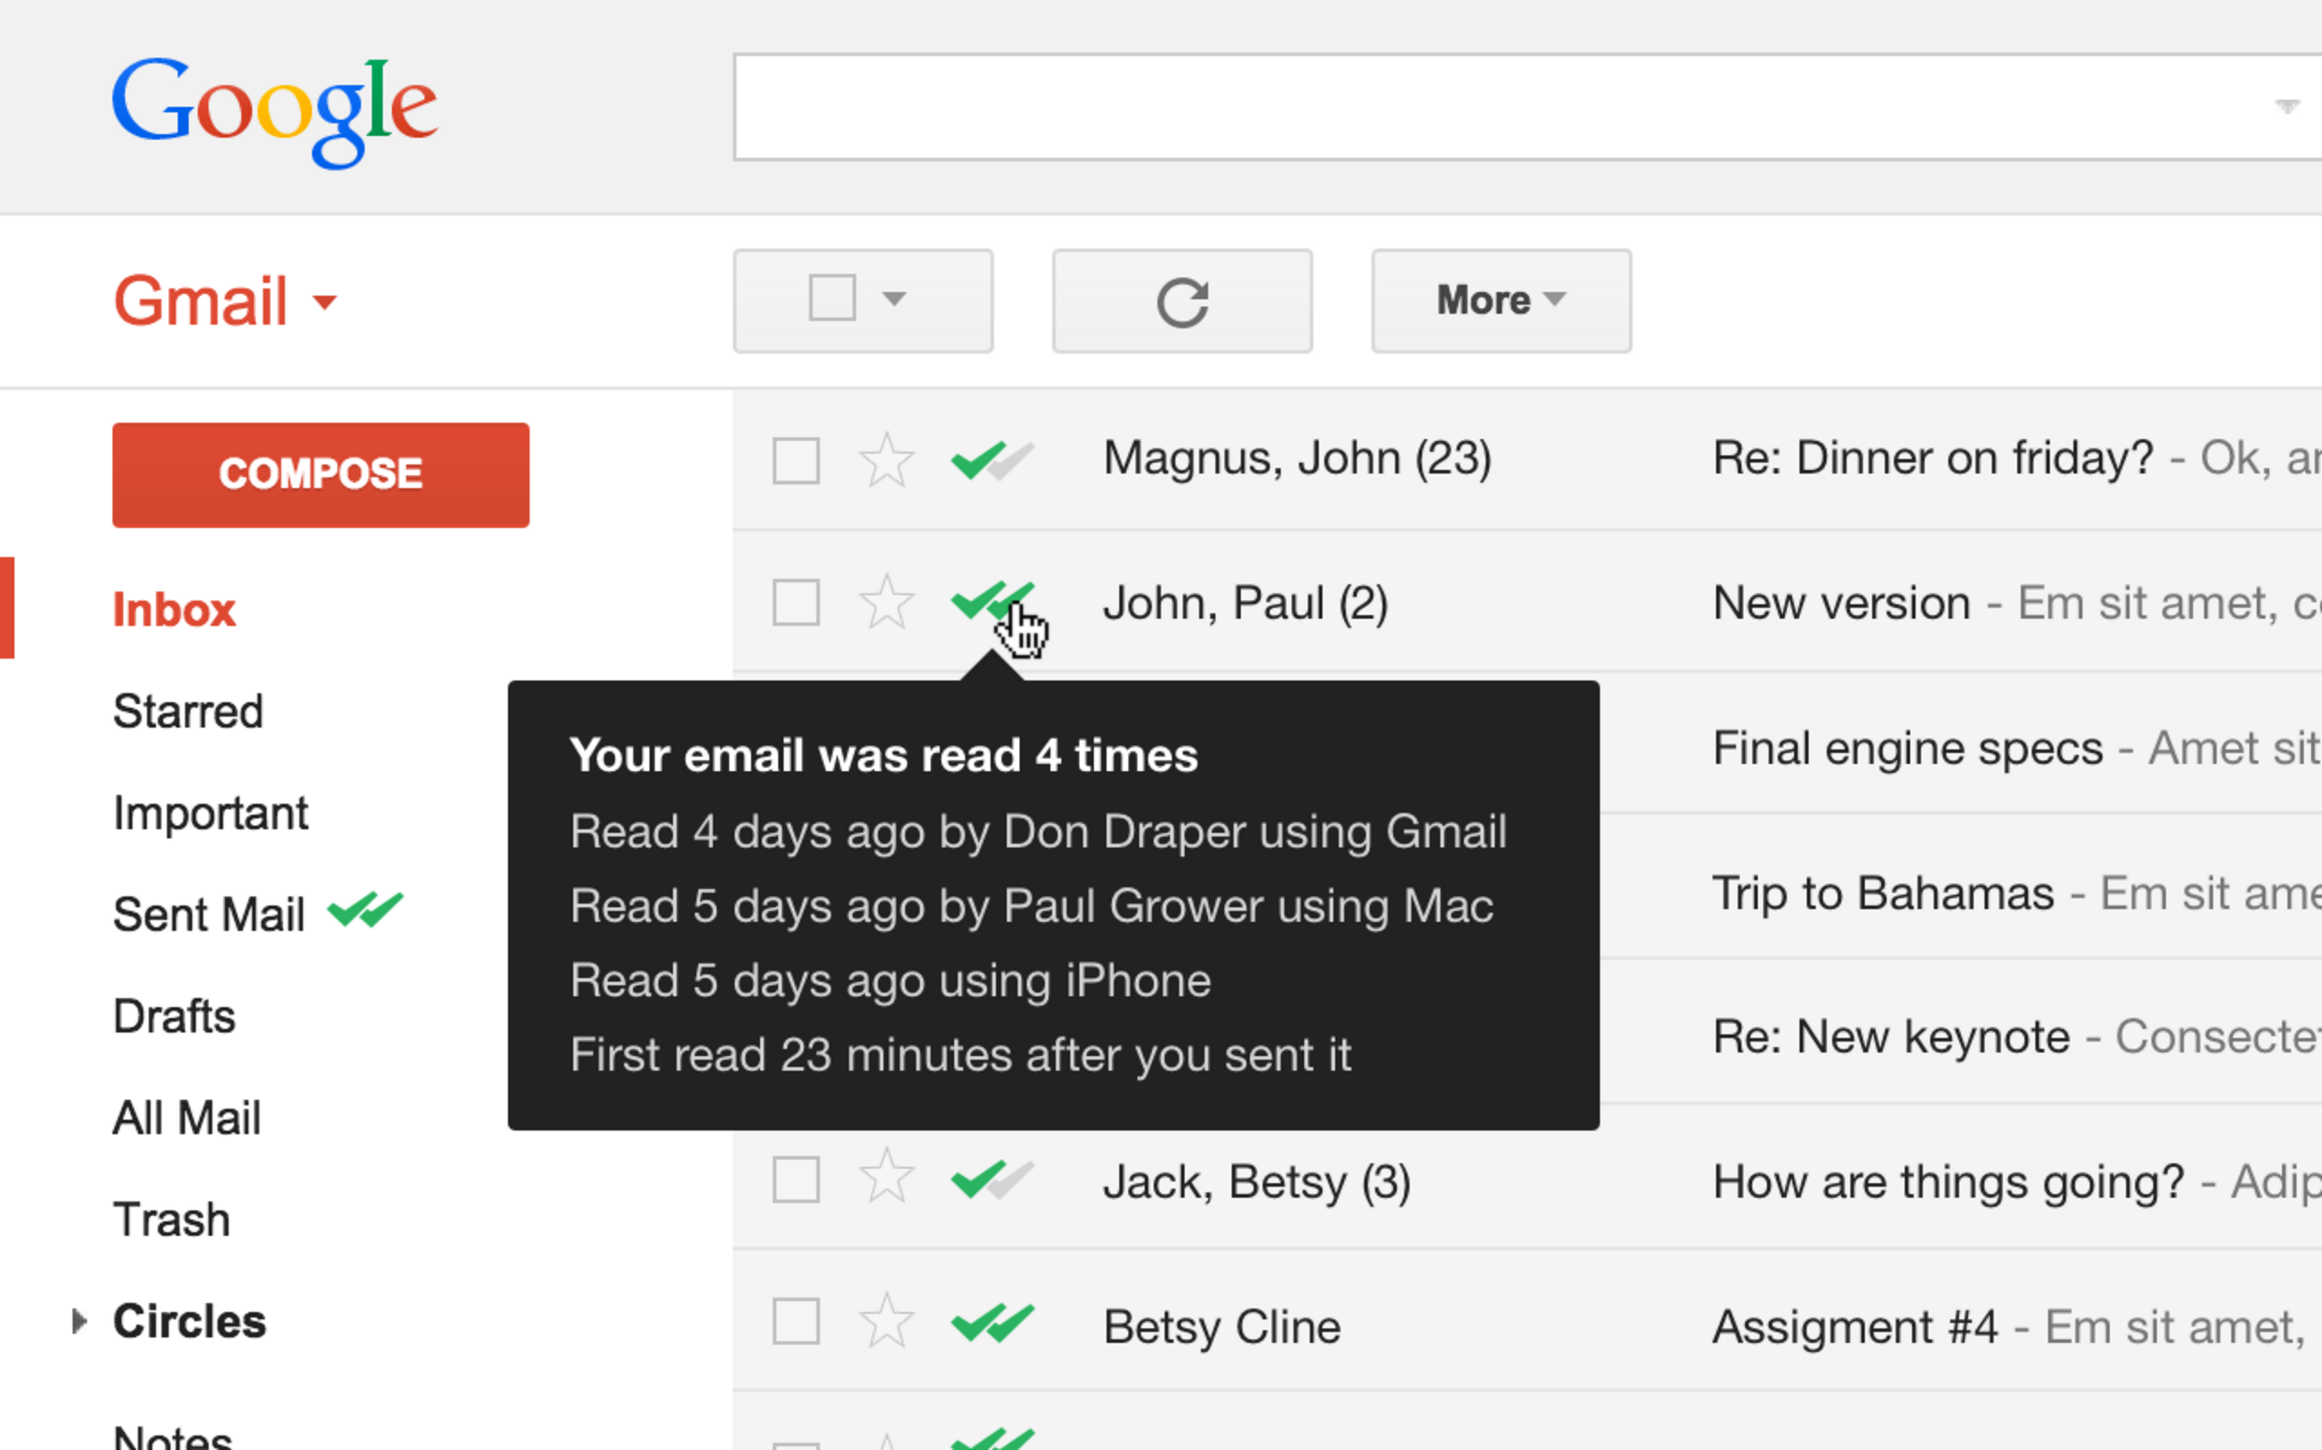2322x1450 pixels.
Task: Open the Drafts folder
Action: pos(174,1015)
